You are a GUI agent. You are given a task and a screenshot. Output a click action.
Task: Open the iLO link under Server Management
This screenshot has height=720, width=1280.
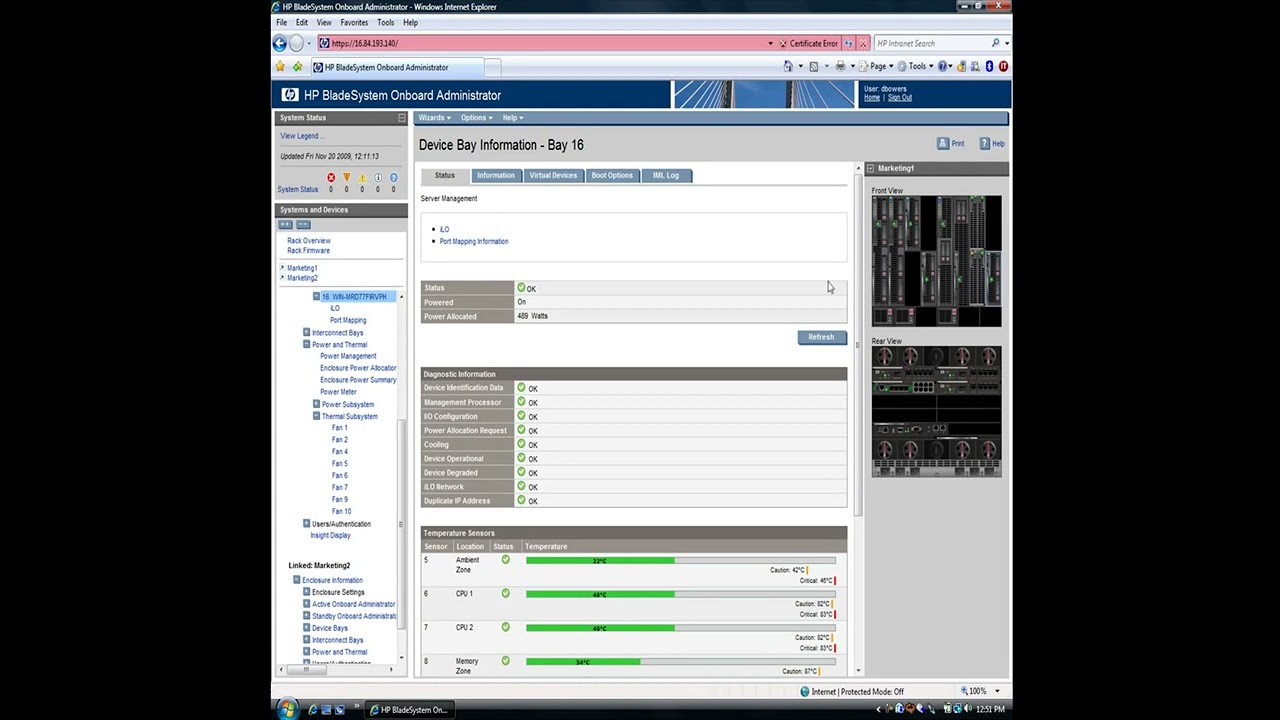[x=445, y=230]
